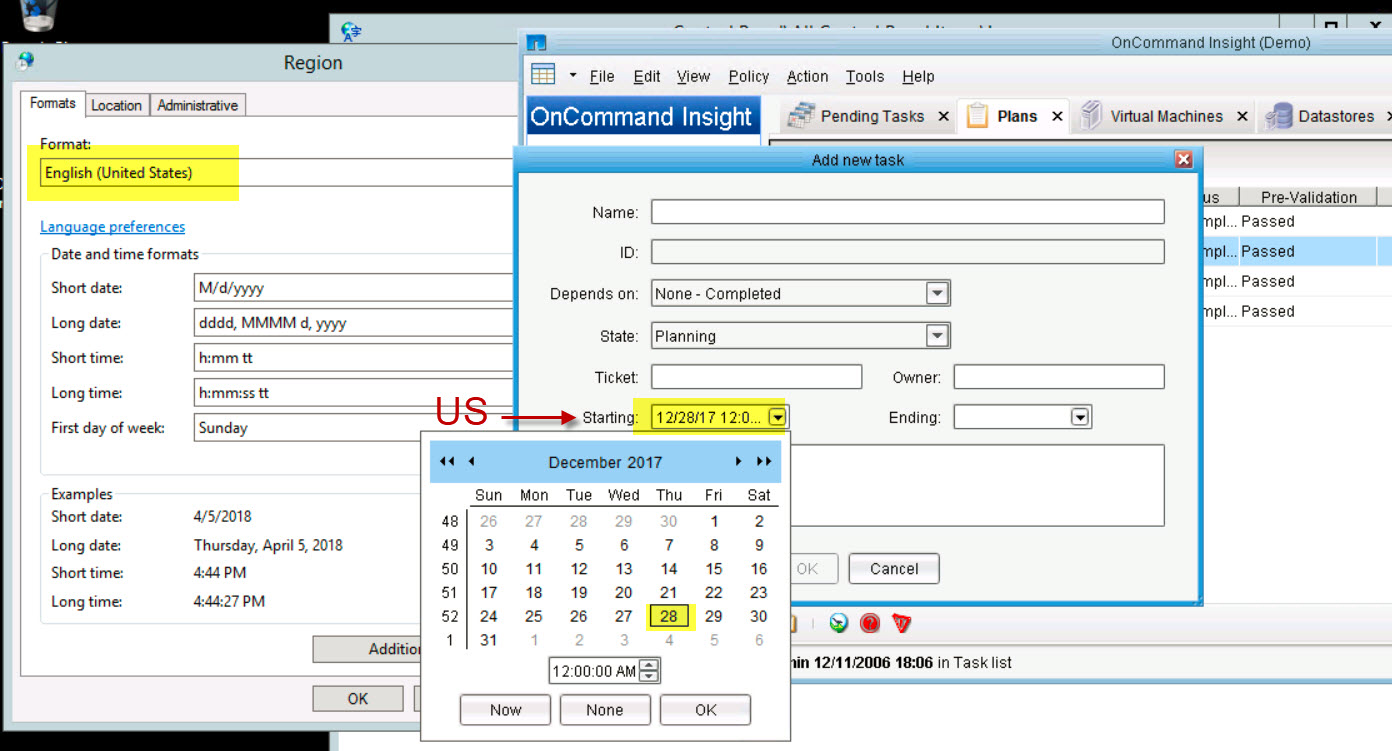The image size is (1392, 751).
Task: Go to previous year in calendar
Action: [x=447, y=461]
